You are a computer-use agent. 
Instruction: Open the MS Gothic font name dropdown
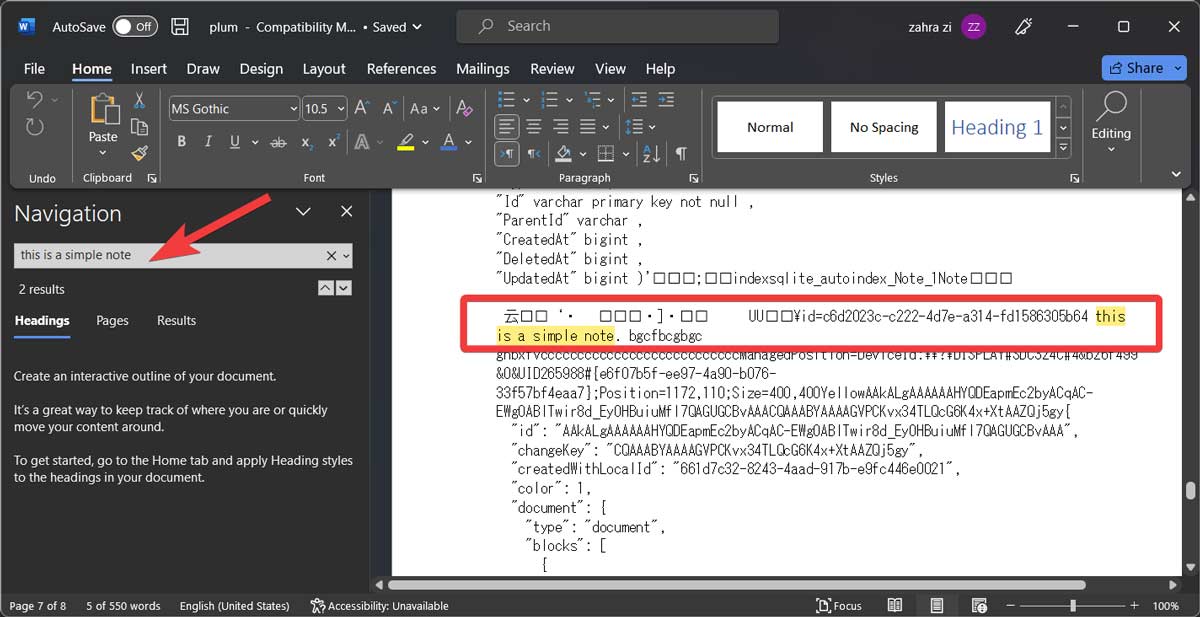[293, 107]
